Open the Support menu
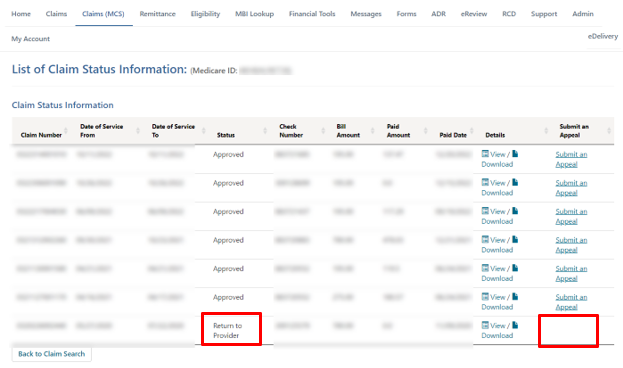 coord(544,14)
